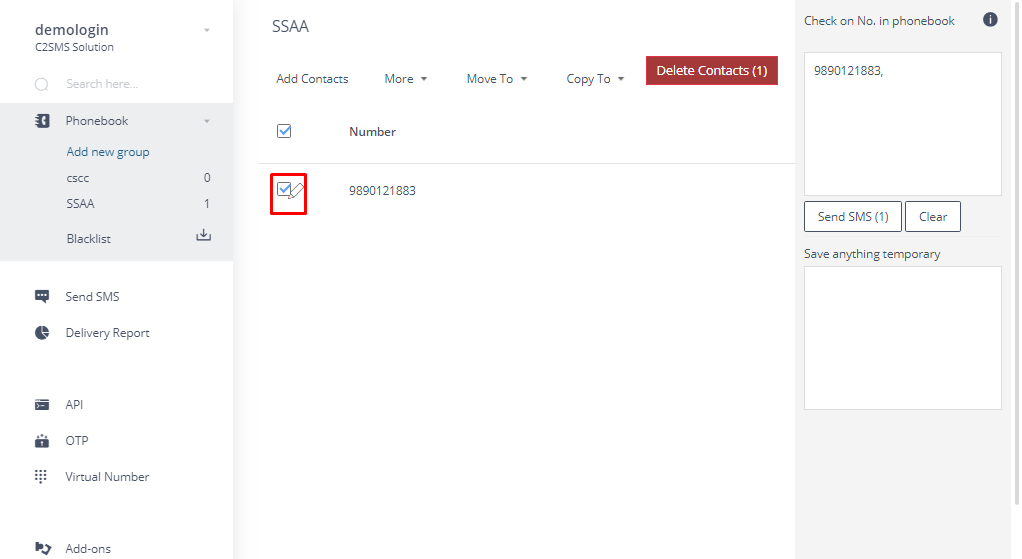Click the Send SMS (1) button
Screen dimensions: 1022x559
pos(853,216)
